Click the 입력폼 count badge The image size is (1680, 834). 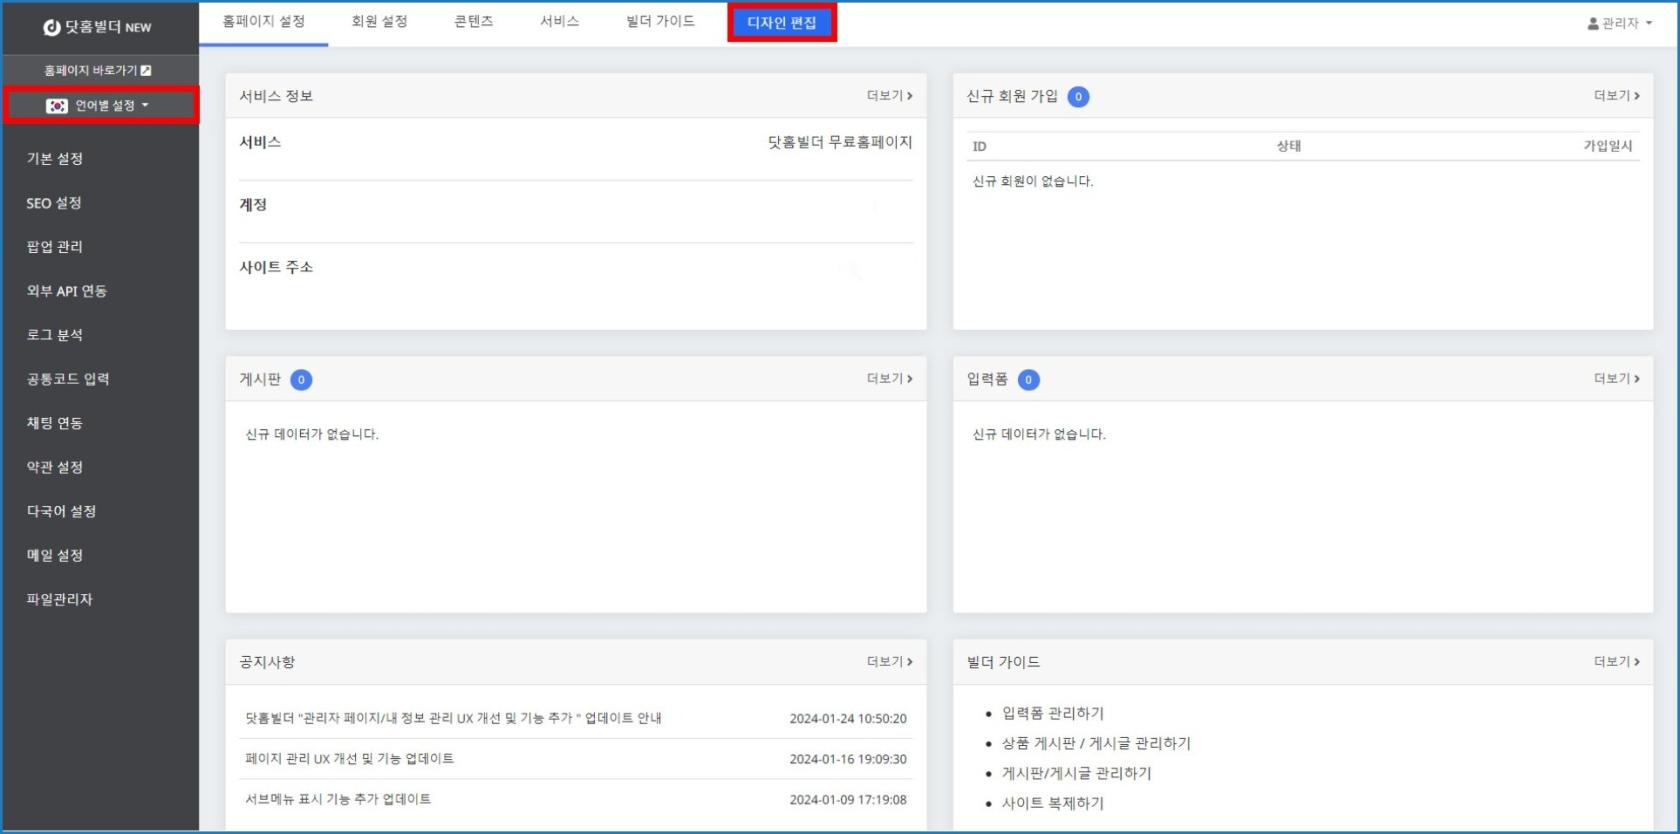click(1028, 380)
